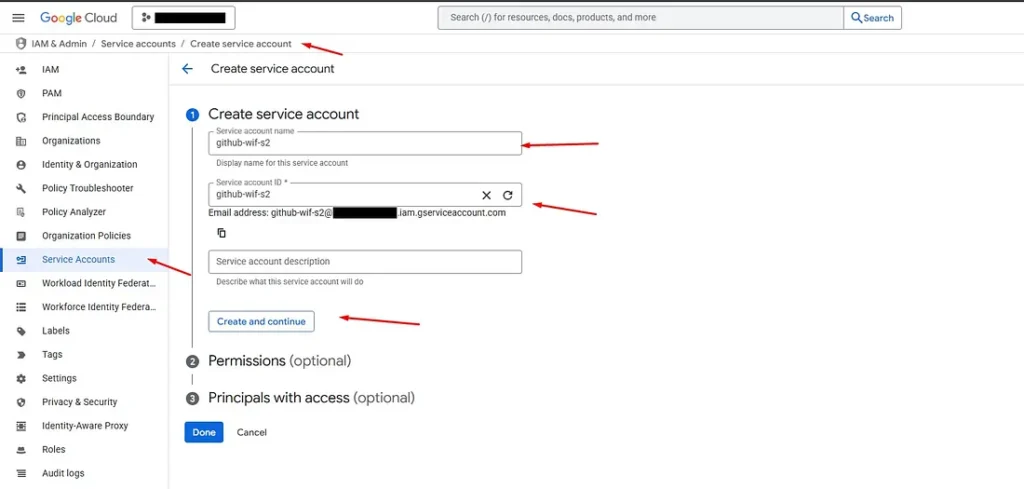The height and width of the screenshot is (489, 1024).
Task: Clear the Service account ID field
Action: tap(487, 195)
